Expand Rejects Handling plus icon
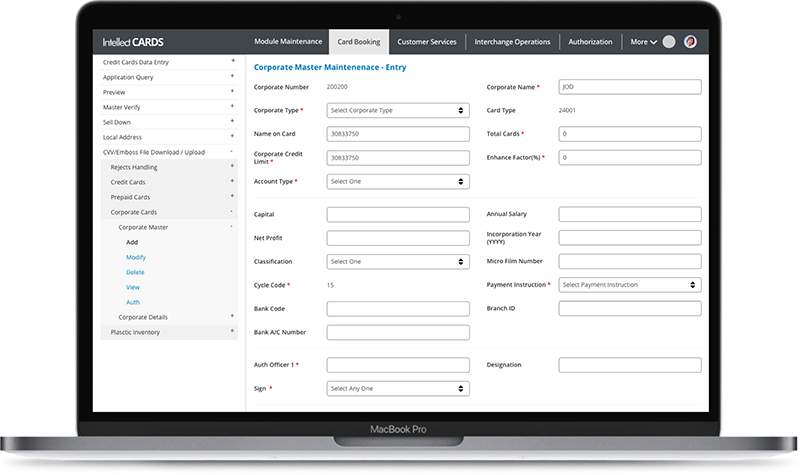Image resolution: width=800 pixels, height=475 pixels. pos(232,166)
